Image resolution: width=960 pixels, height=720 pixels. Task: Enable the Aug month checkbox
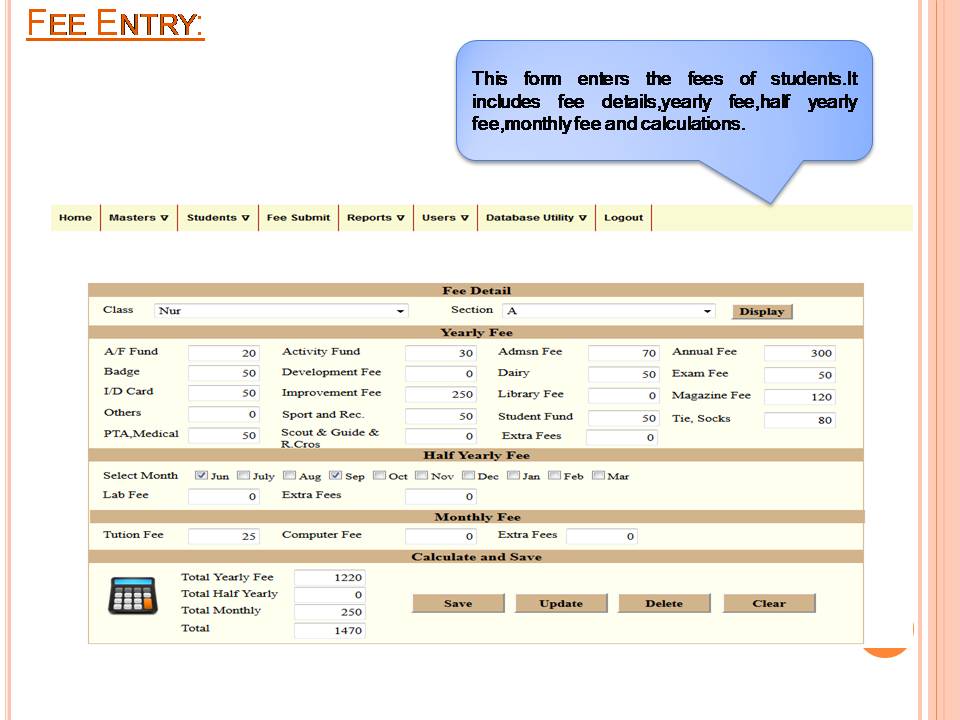290,476
